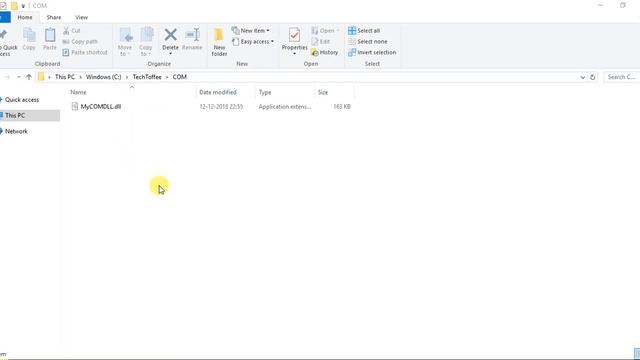The image size is (640, 360).
Task: Switch to the Share tab
Action: point(54,17)
